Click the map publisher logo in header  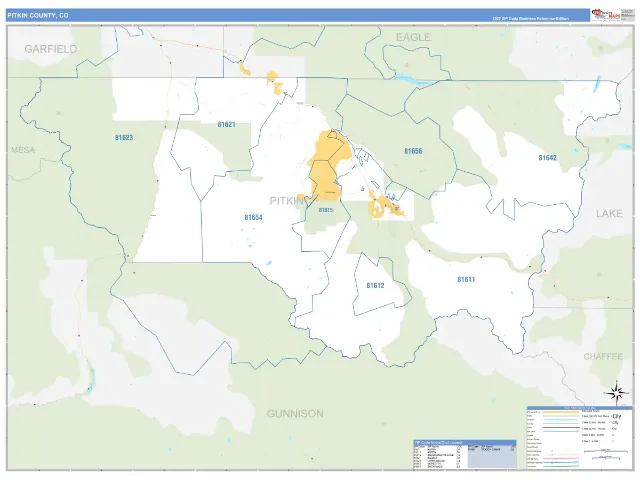607,15
